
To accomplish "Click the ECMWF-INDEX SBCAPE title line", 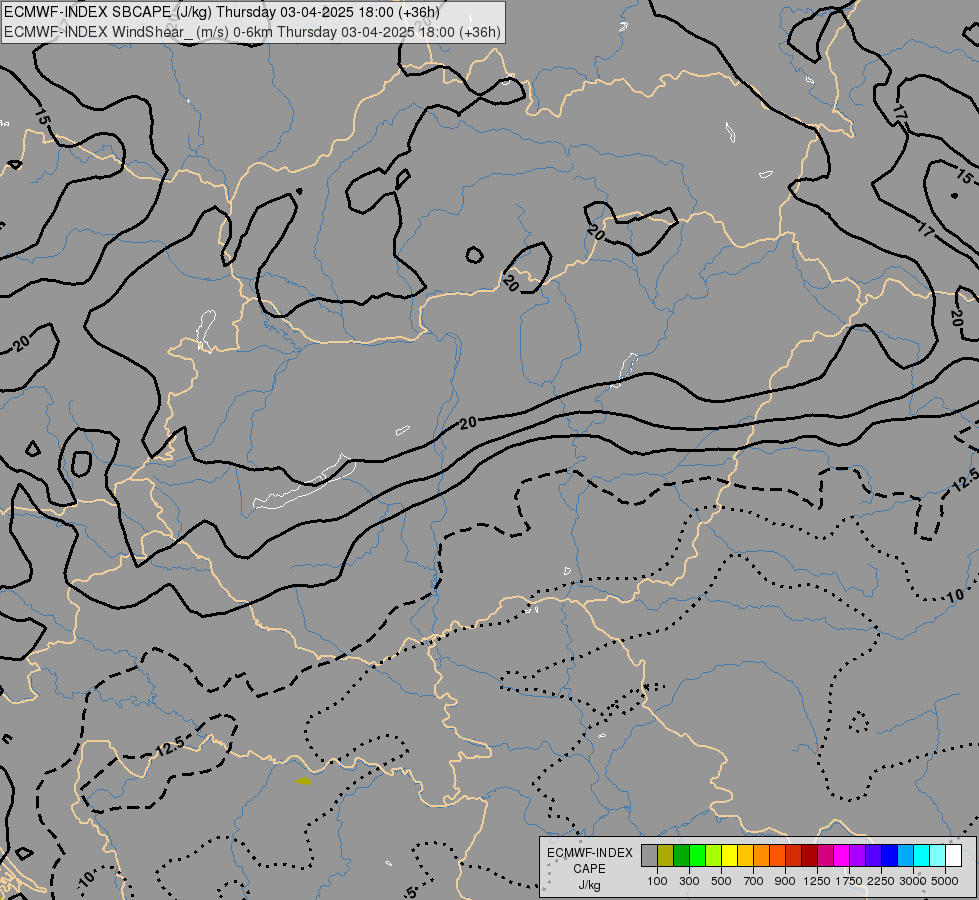I will pos(222,12).
